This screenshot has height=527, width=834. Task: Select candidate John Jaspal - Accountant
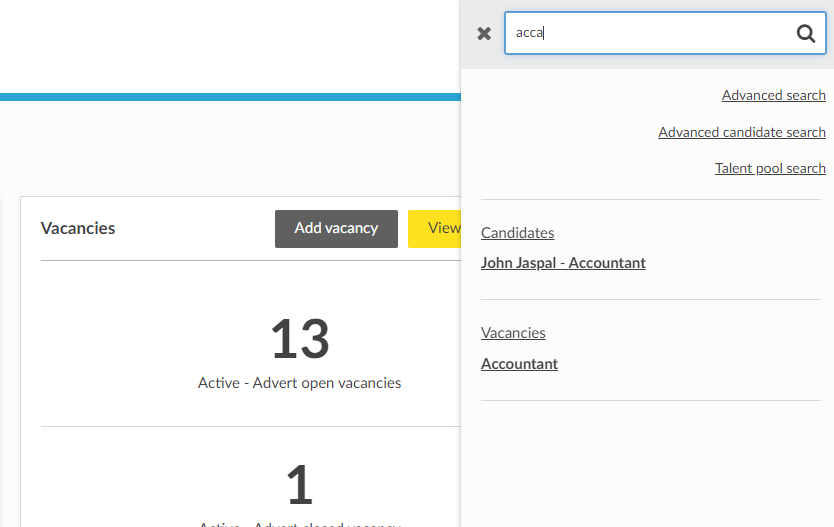563,263
